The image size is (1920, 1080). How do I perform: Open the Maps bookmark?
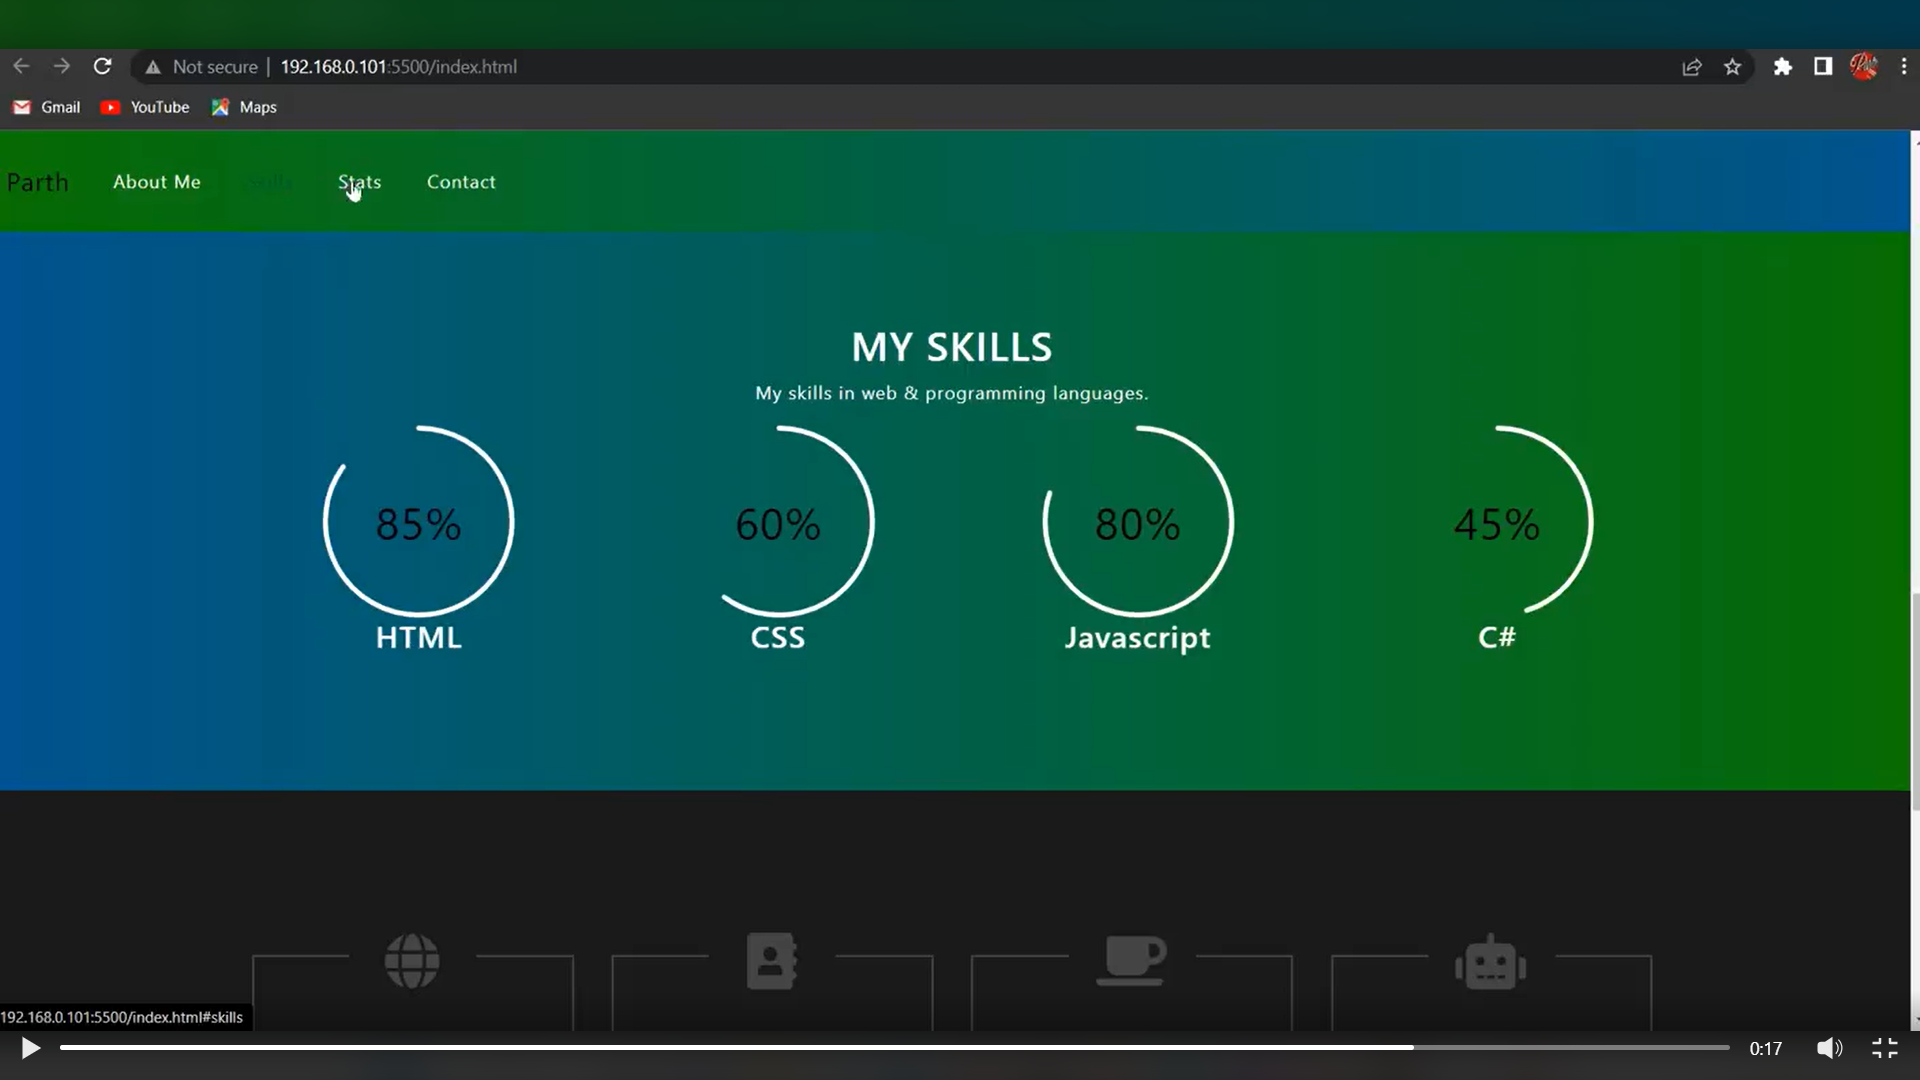[x=245, y=107]
